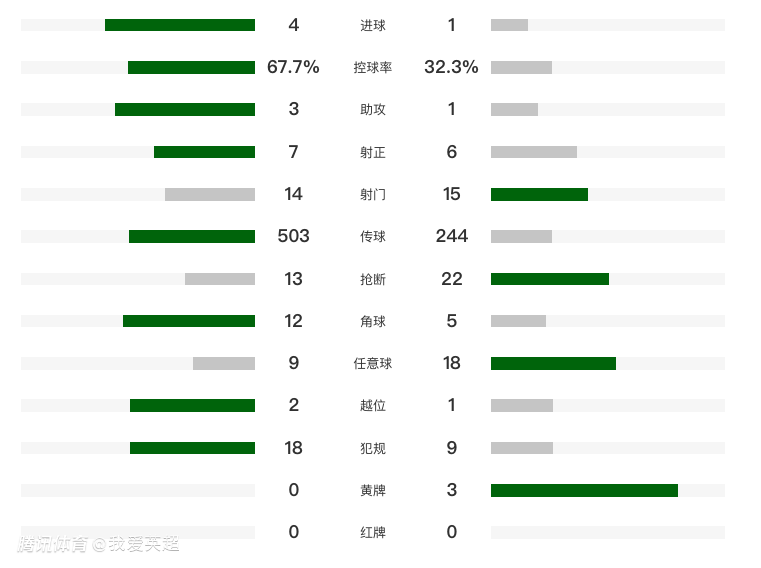This screenshot has height=568, width=761.
Task: Click the left green bar for 进球
Action: tap(180, 25)
